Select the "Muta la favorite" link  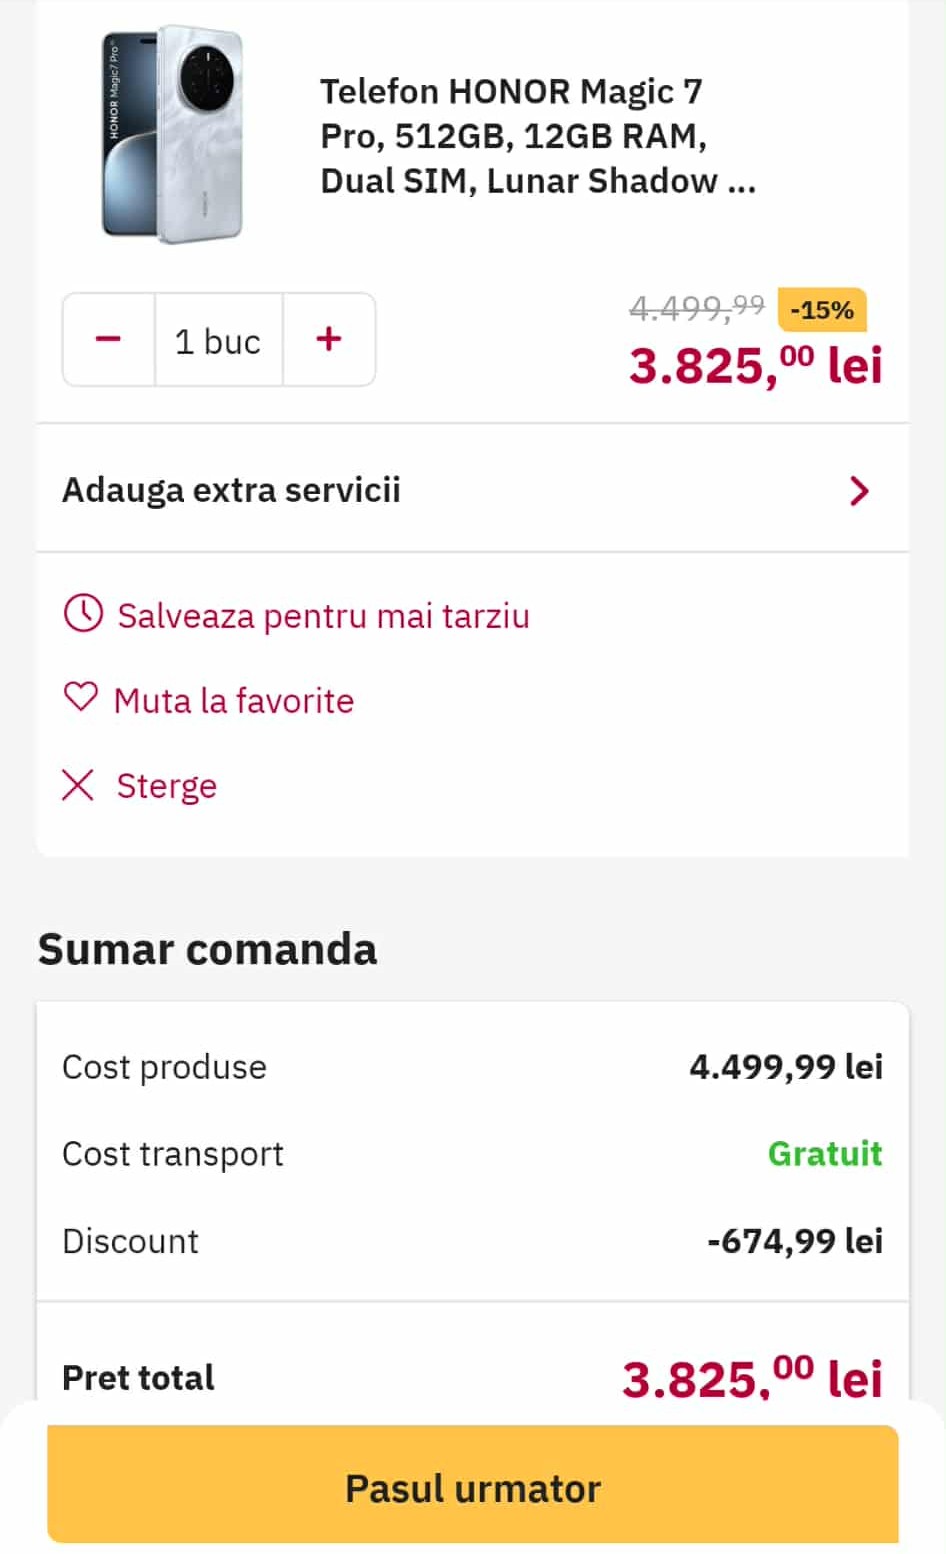click(234, 701)
